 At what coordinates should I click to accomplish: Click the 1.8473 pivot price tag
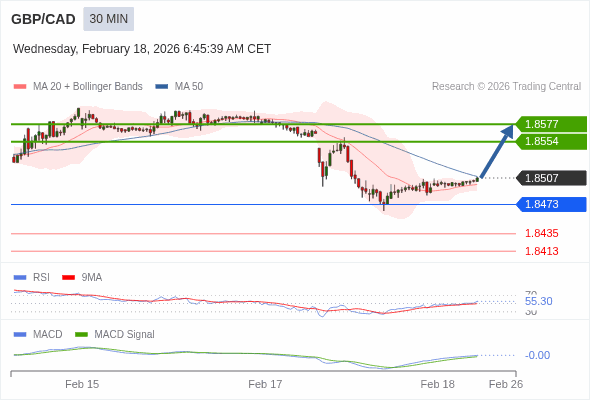[x=552, y=204]
